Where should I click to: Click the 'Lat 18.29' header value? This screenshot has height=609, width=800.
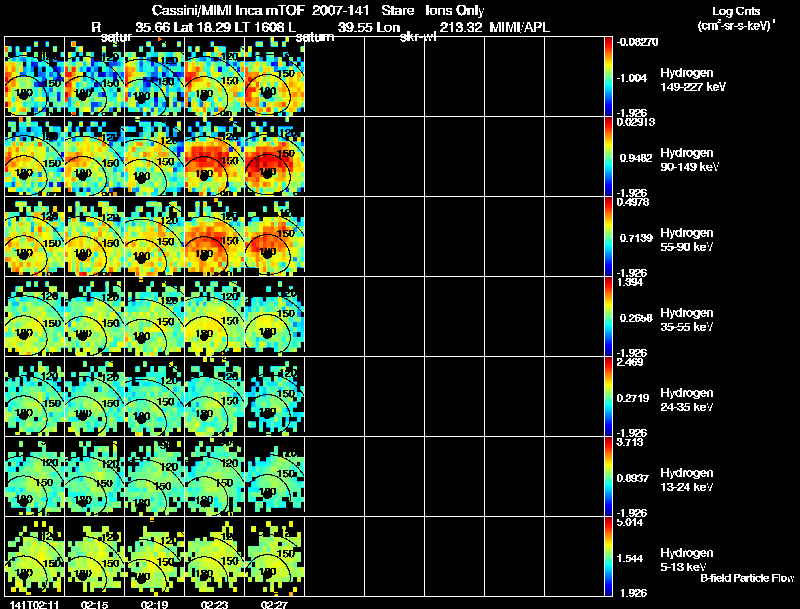[x=202, y=27]
